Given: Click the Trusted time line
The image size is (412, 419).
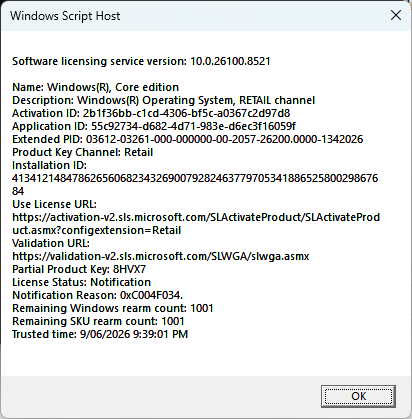Looking at the screenshot, I should [x=100, y=334].
